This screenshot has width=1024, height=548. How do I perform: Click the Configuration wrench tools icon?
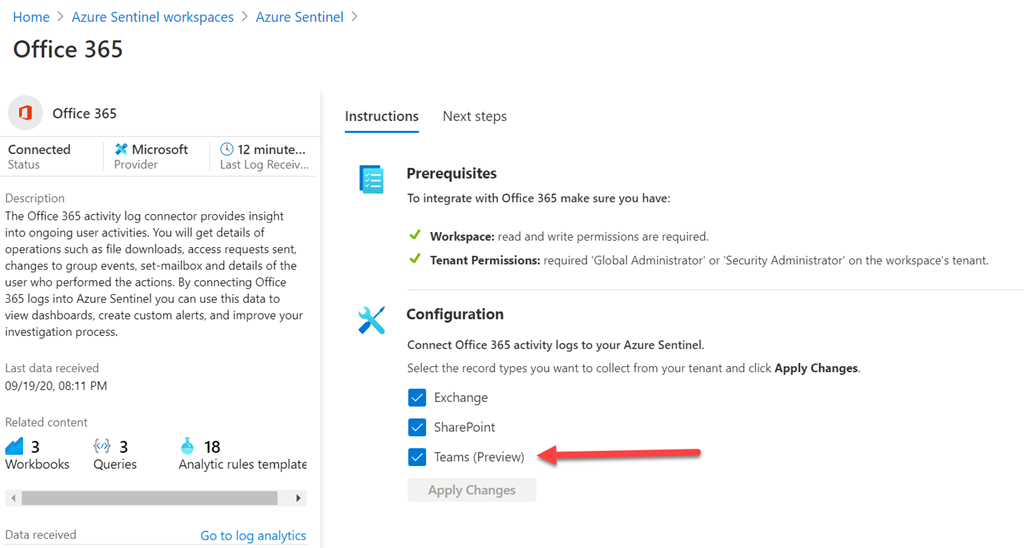coord(371,320)
